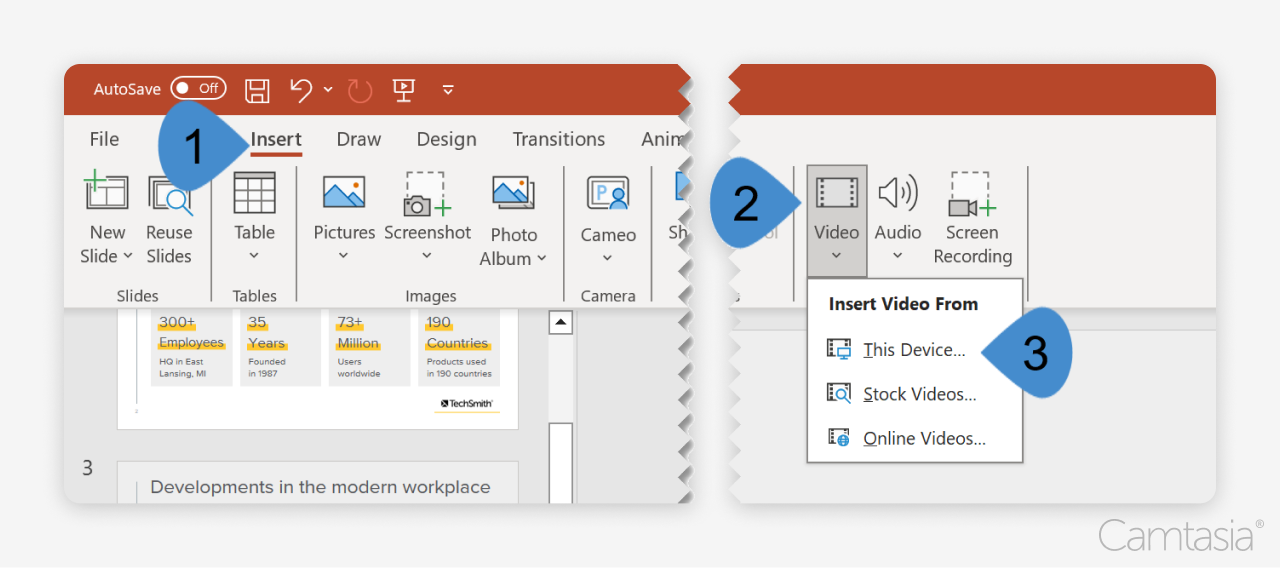Viewport: 1280px width, 568px height.
Task: Open Customize Quick Access Toolbar dropdown
Action: click(x=448, y=90)
